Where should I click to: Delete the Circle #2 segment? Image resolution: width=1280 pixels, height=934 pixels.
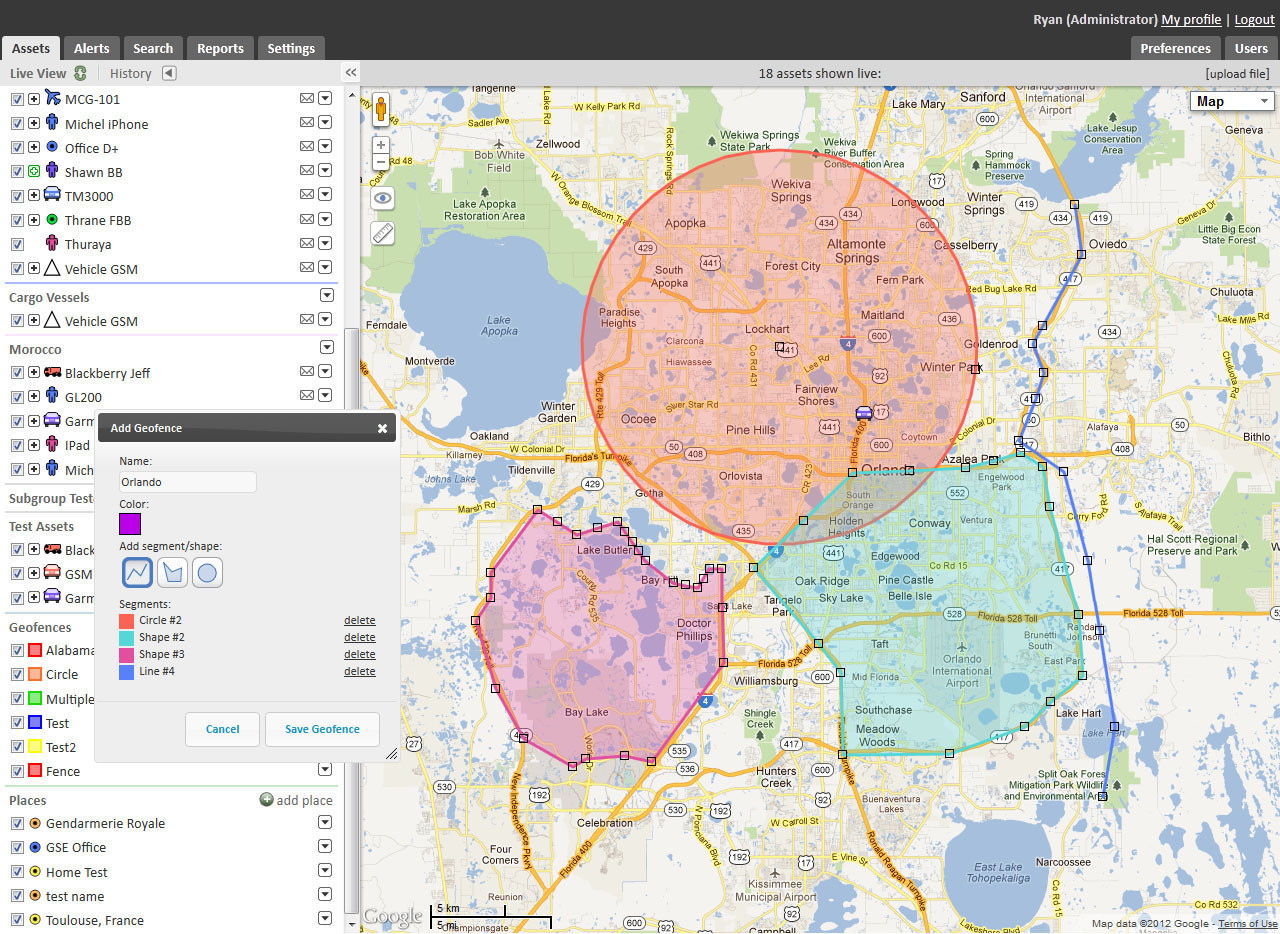click(x=359, y=620)
